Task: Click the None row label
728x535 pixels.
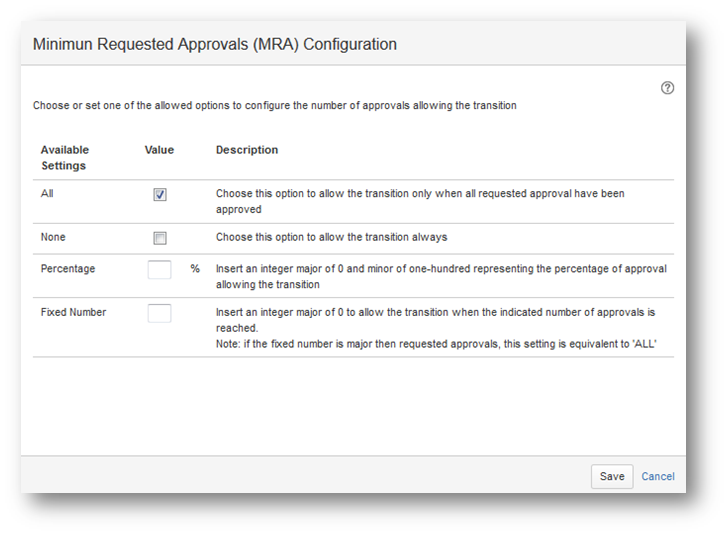Action: 53,238
